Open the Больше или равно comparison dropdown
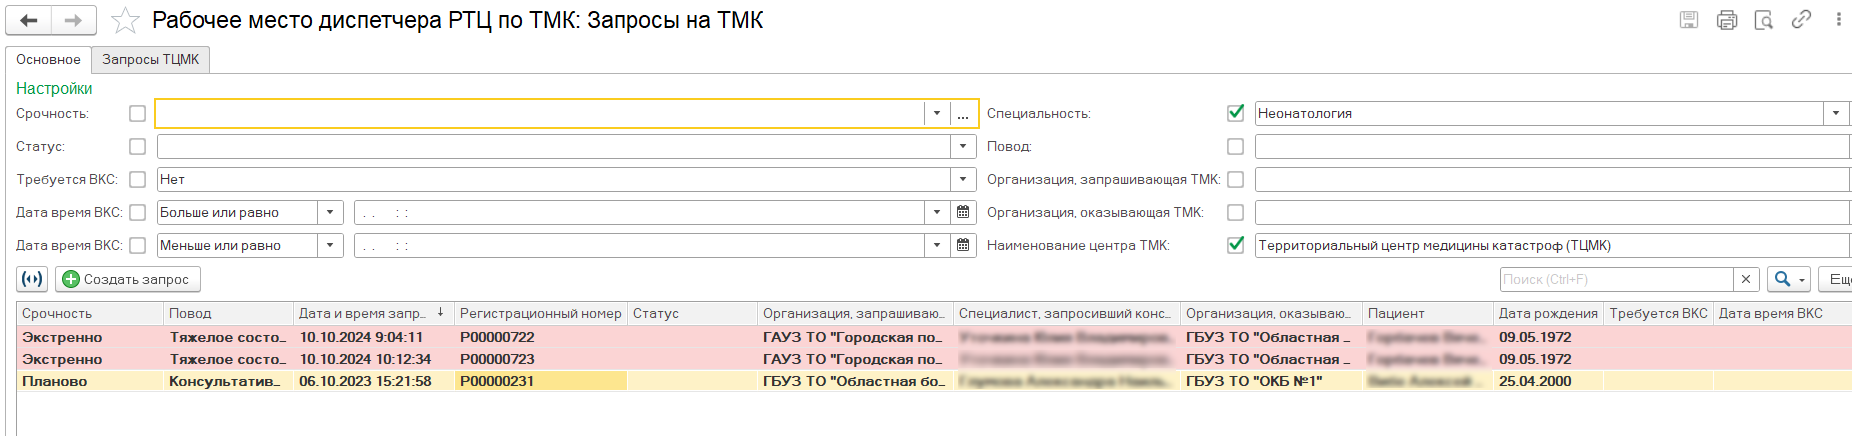Screen dimensions: 1852x436 pos(331,213)
